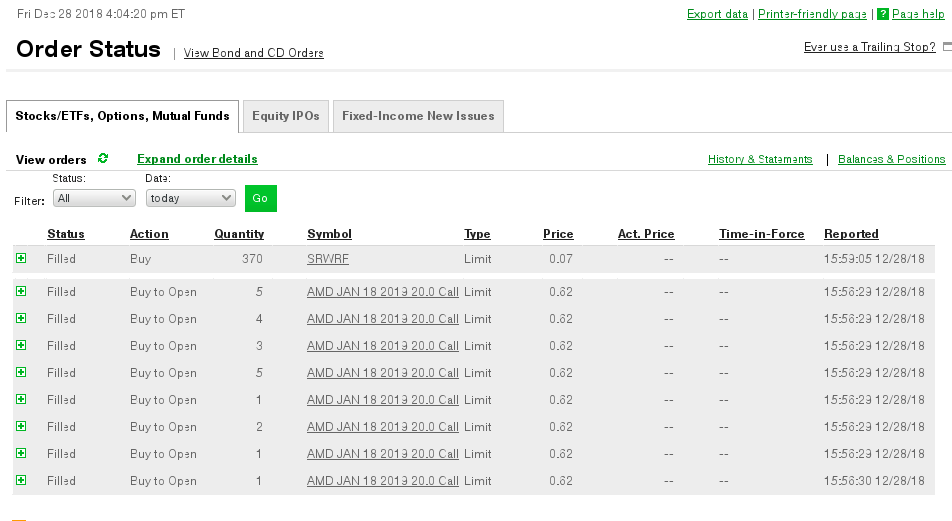952x521 pixels.
Task: Click the small icon after Trailing Stop link
Action: (x=947, y=47)
